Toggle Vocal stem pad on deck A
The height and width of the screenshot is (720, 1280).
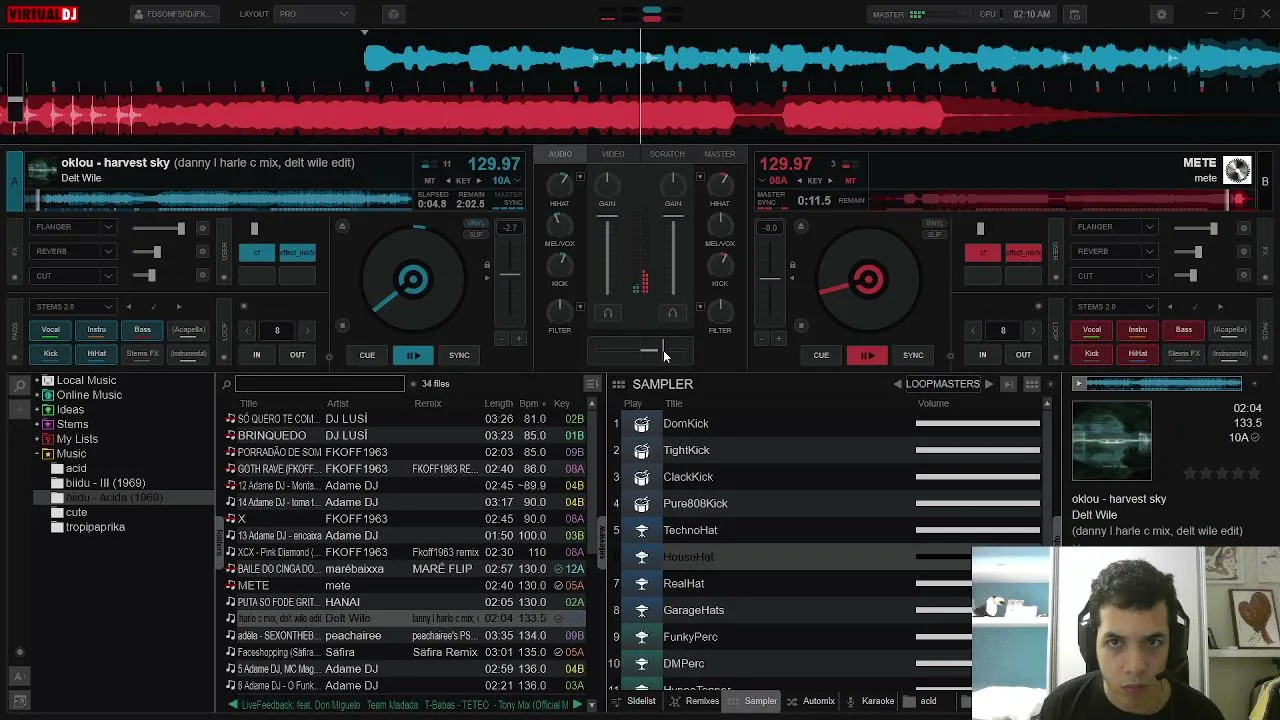pyautogui.click(x=50, y=330)
